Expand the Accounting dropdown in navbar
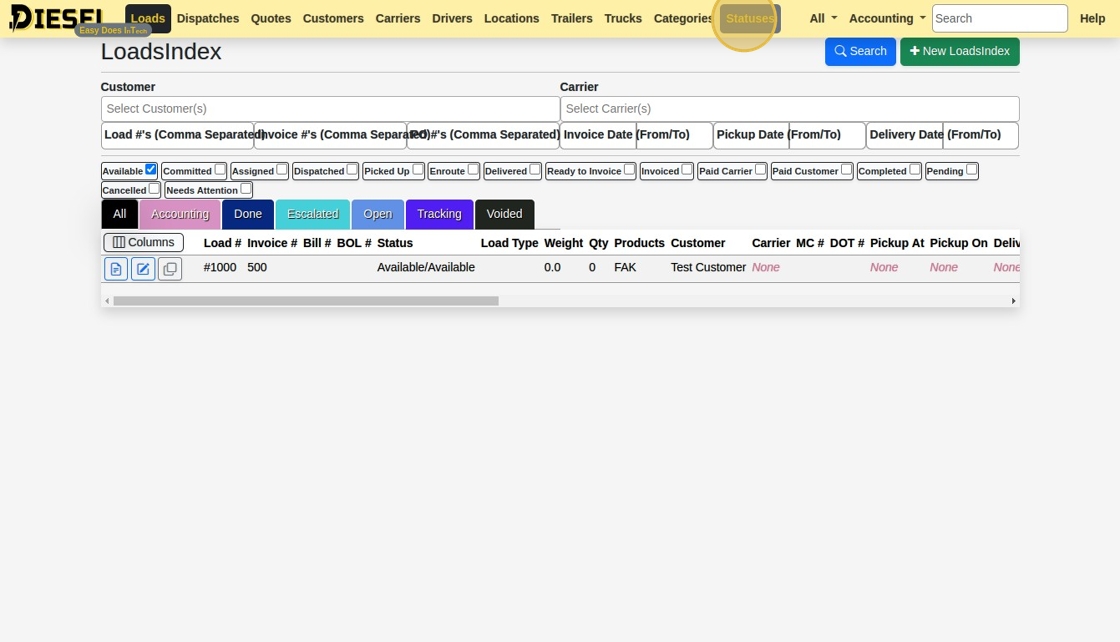Screen dimensions: 1120x642 pos(887,19)
